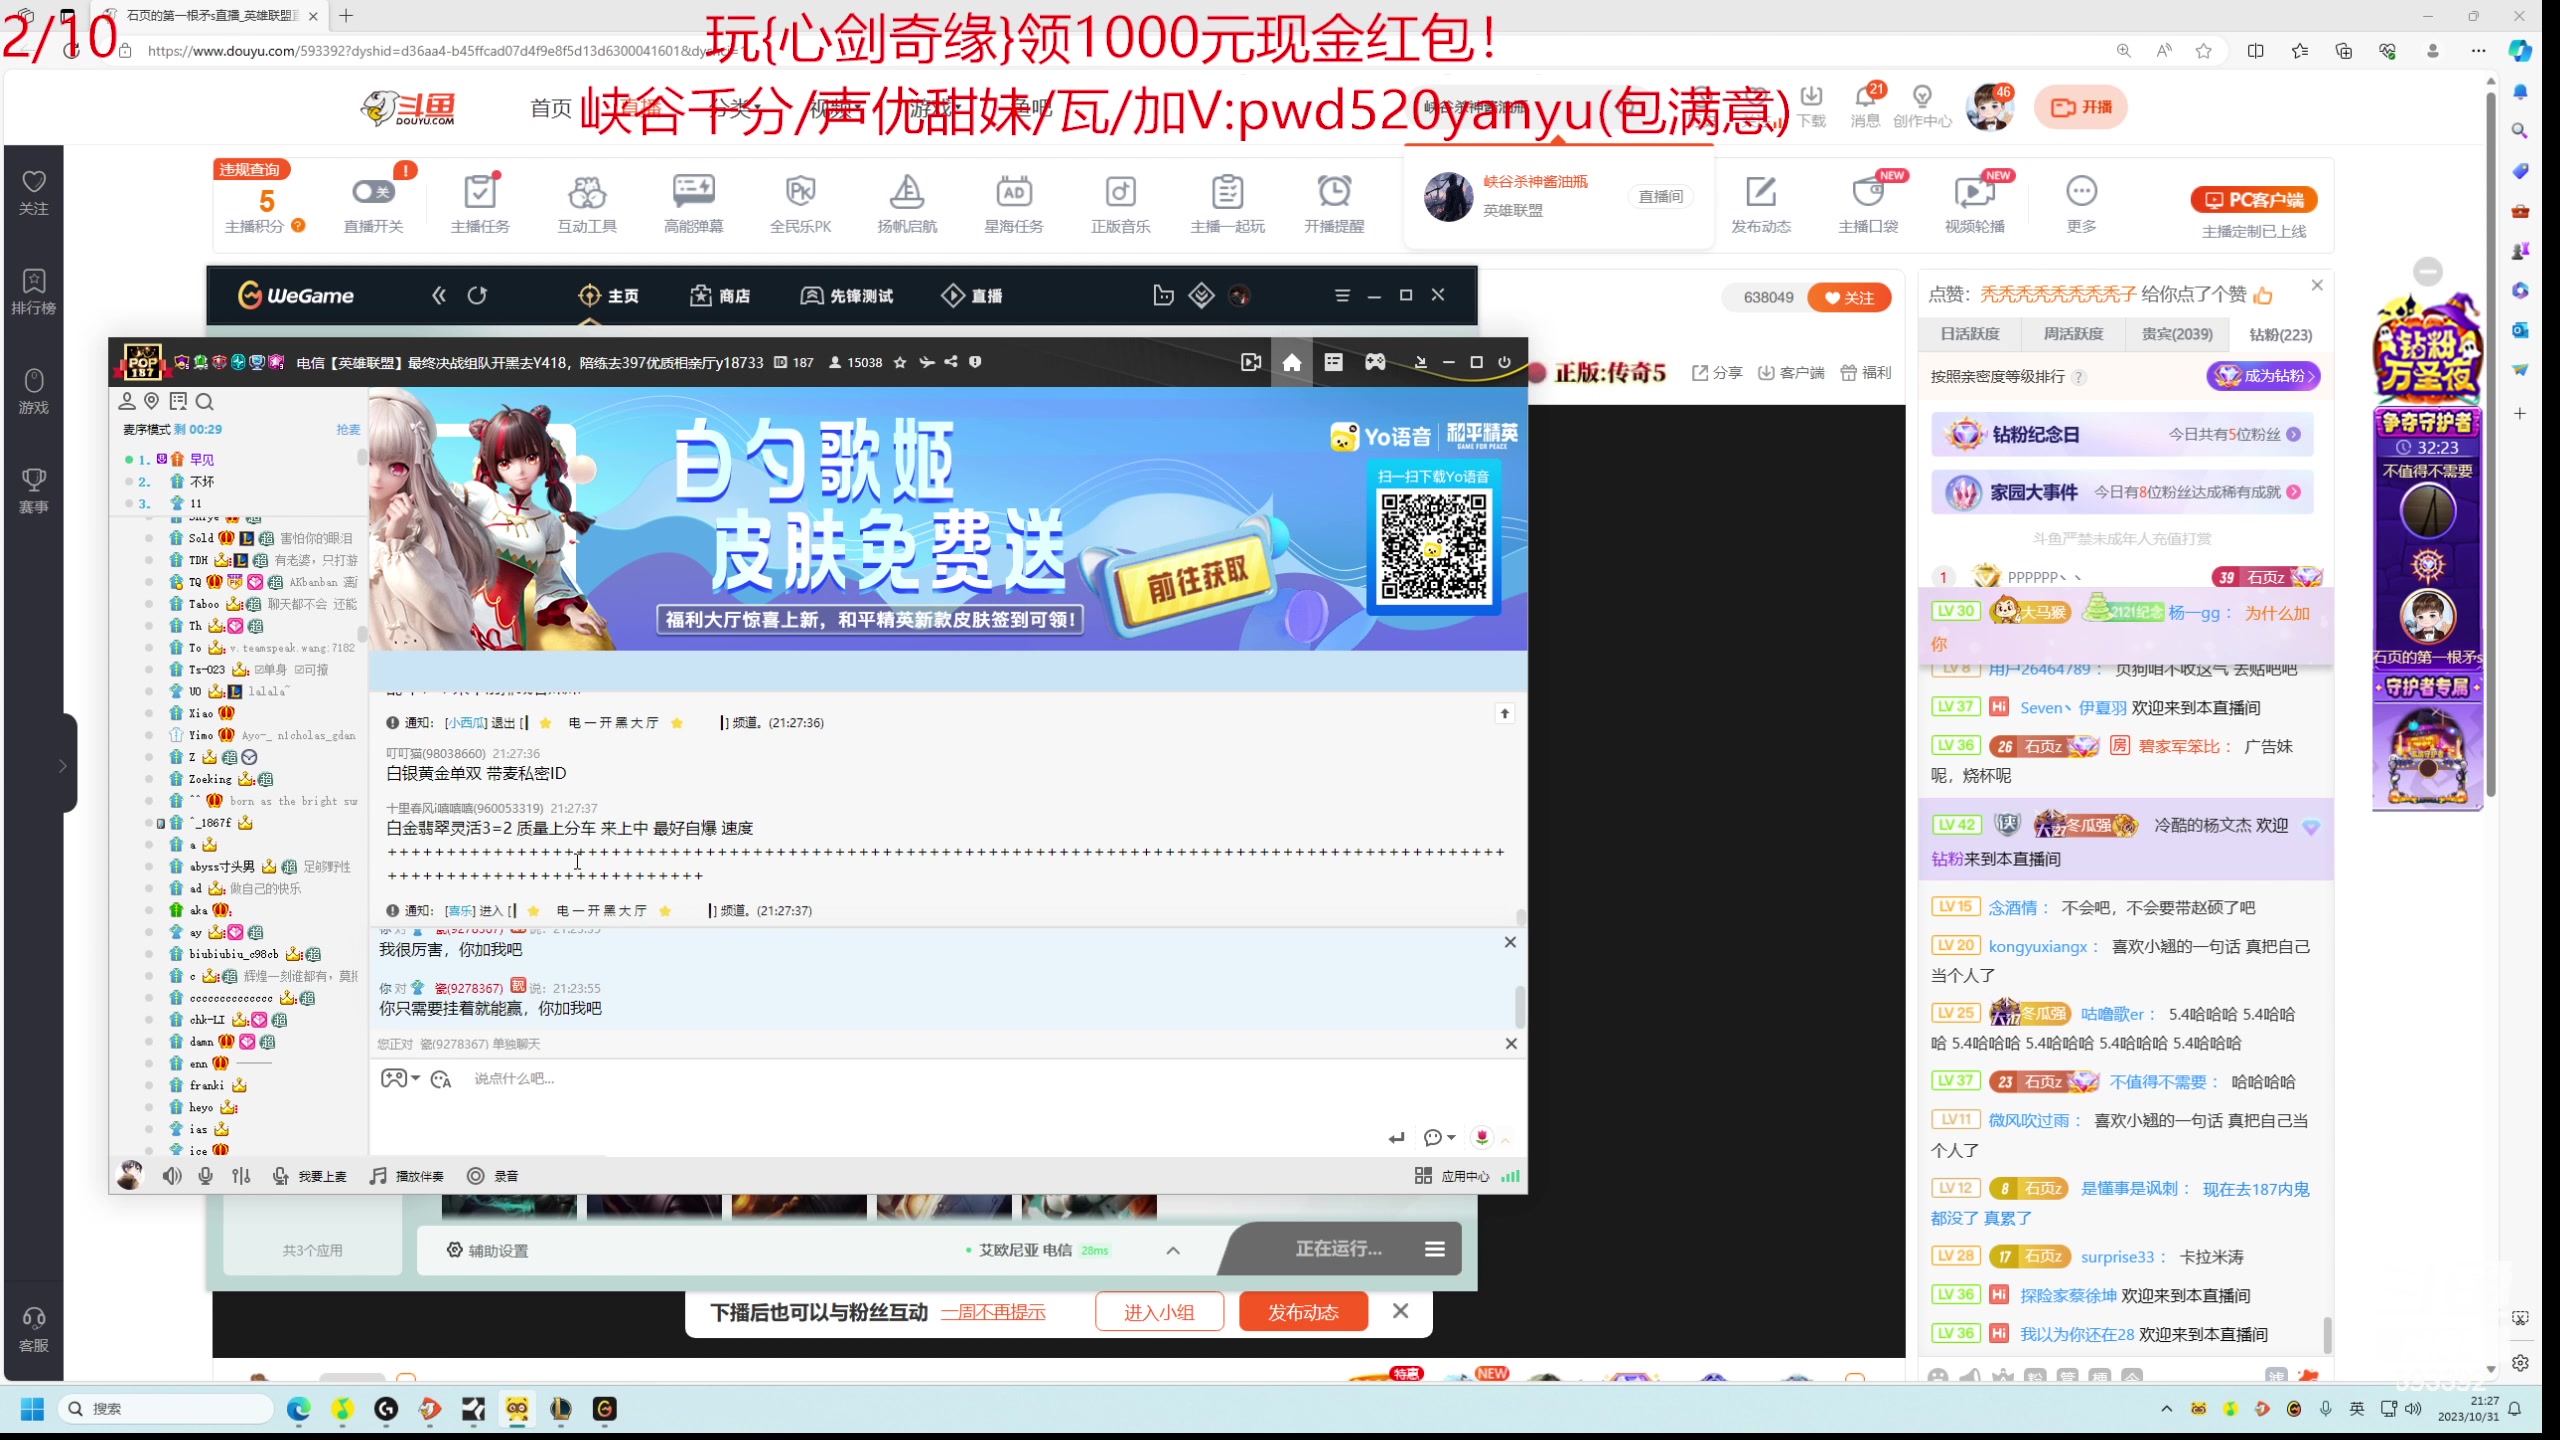The image size is (2560, 1440).
Task: Expand the 辅助设置 server chevron
Action: 1173,1250
